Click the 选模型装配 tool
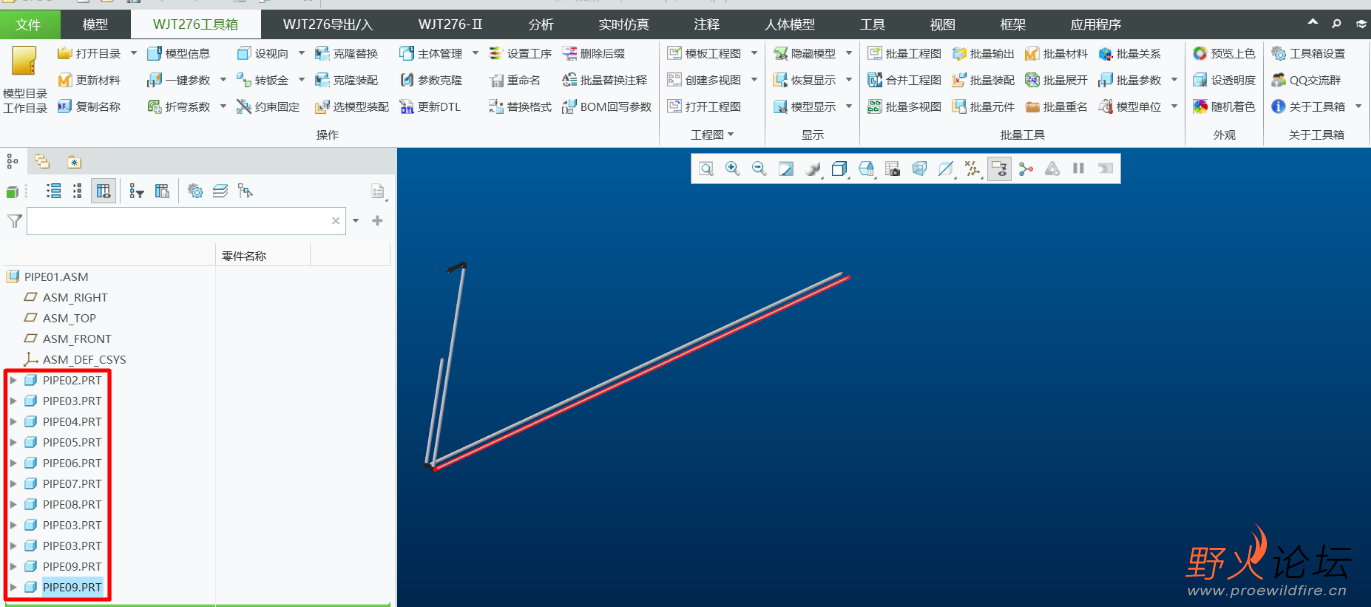 coord(352,106)
